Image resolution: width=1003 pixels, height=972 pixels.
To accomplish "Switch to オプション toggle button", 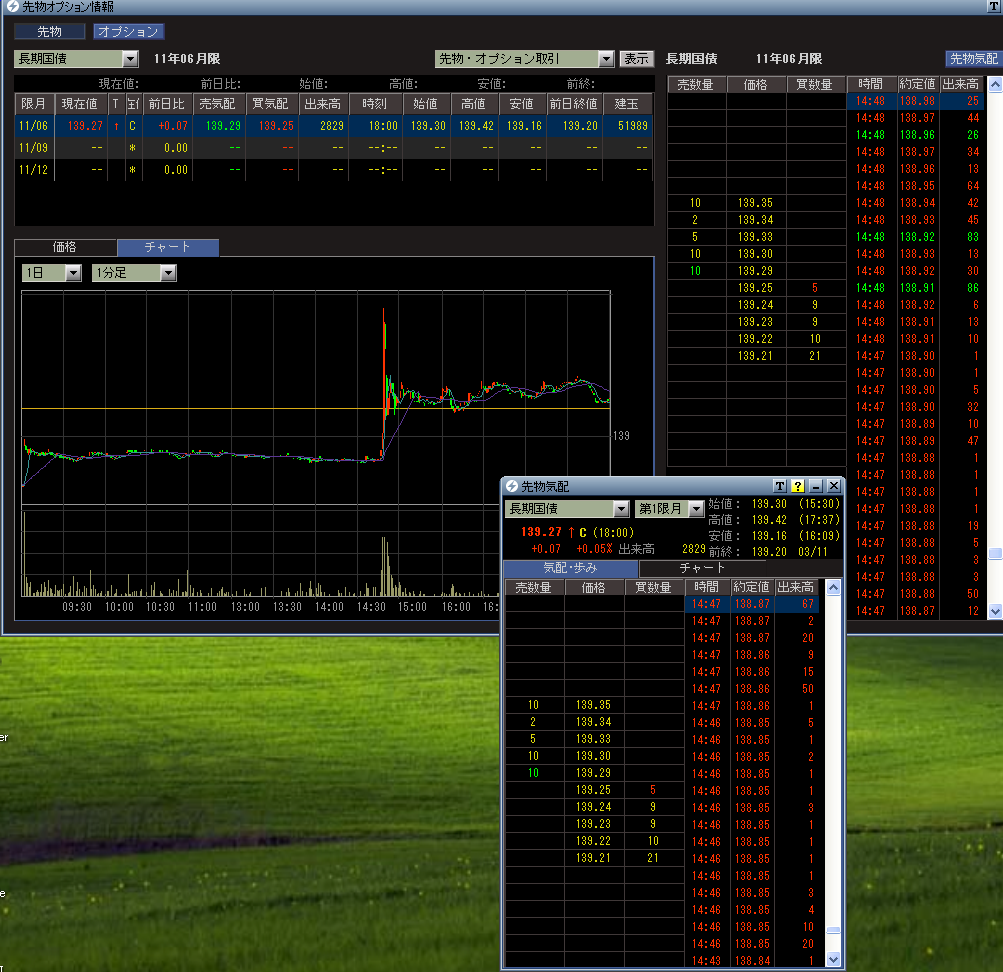I will click(x=128, y=31).
